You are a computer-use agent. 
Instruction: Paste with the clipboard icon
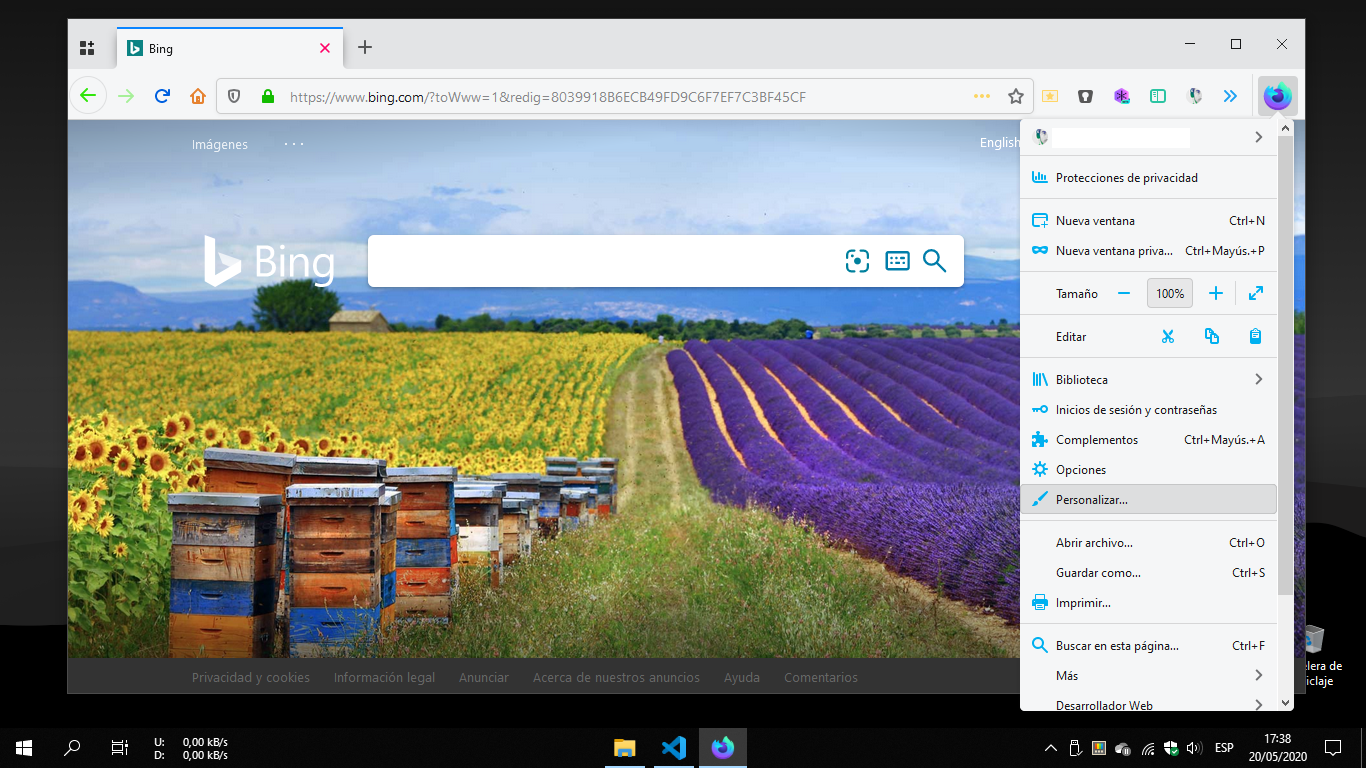coord(1256,337)
